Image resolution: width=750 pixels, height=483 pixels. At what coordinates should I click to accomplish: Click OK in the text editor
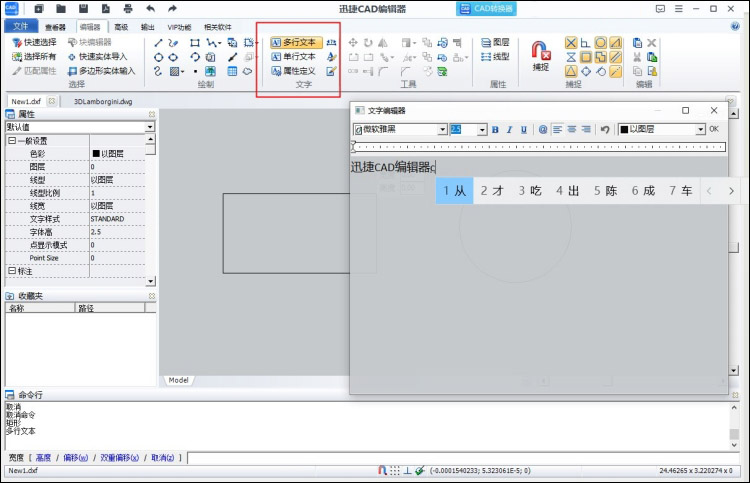point(714,129)
